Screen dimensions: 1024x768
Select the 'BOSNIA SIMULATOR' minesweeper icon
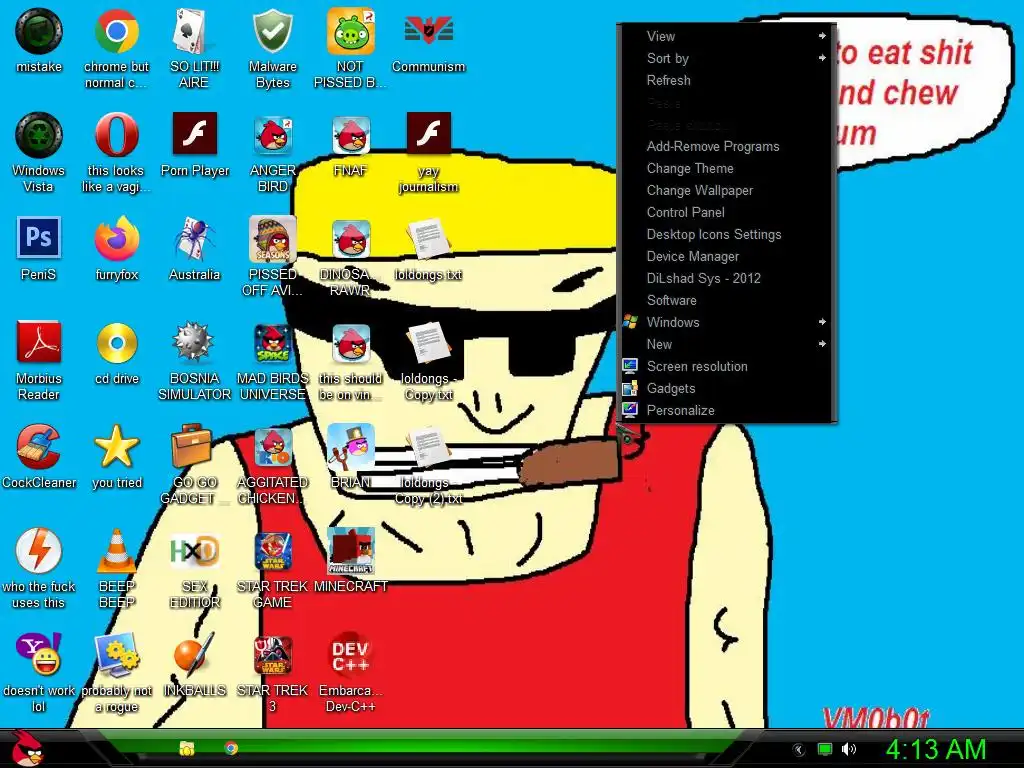[x=194, y=342]
